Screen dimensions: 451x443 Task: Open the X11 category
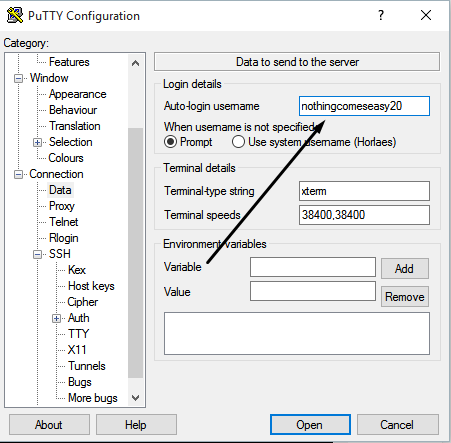tap(77, 350)
